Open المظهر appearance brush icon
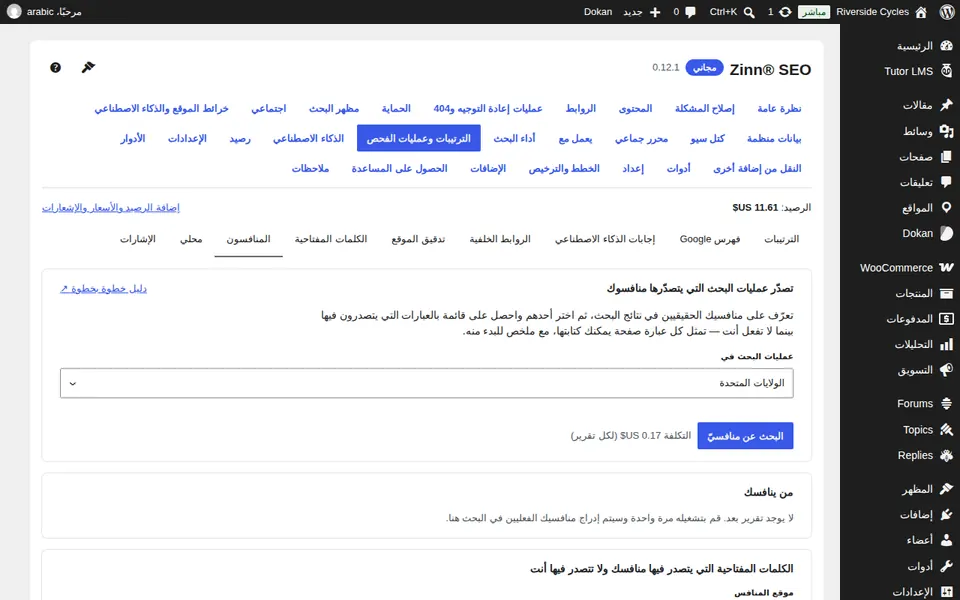The height and width of the screenshot is (600, 960). tap(946, 489)
